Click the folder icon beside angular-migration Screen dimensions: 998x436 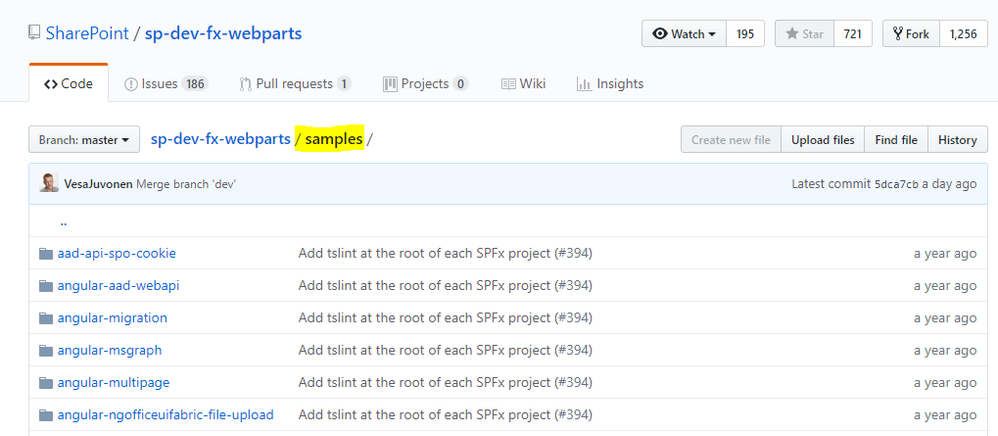coord(45,318)
